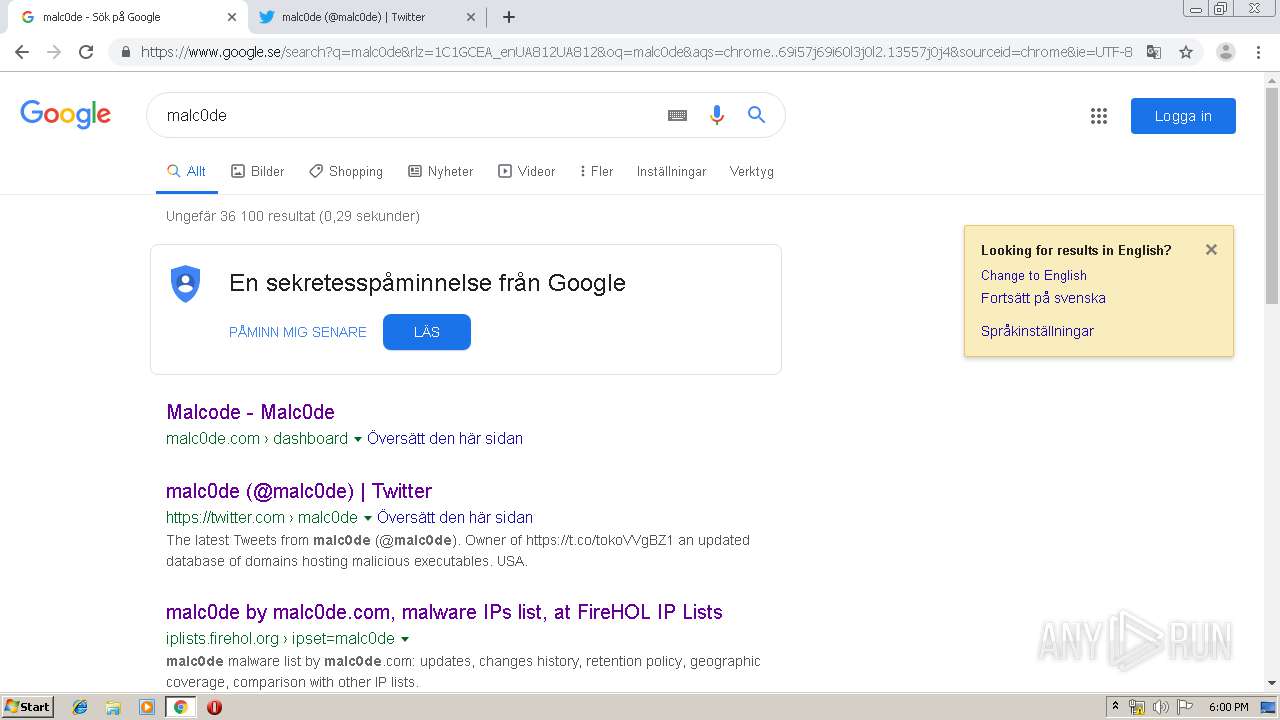
Task: Open the FireHOL IP Lists result
Action: [x=444, y=612]
